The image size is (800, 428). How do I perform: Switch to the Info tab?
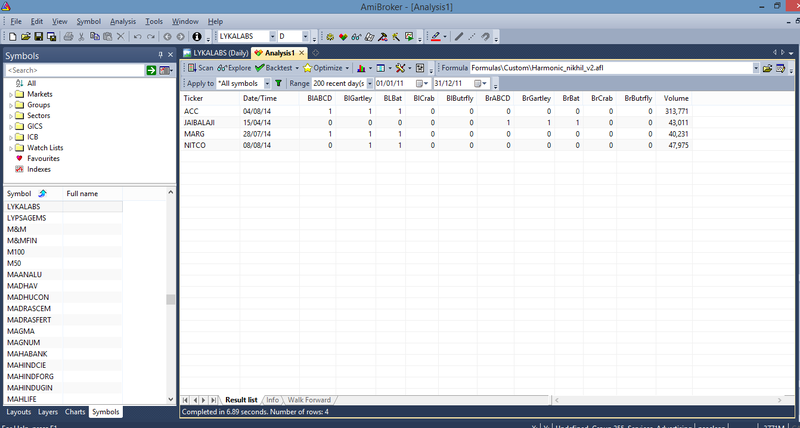click(272, 400)
